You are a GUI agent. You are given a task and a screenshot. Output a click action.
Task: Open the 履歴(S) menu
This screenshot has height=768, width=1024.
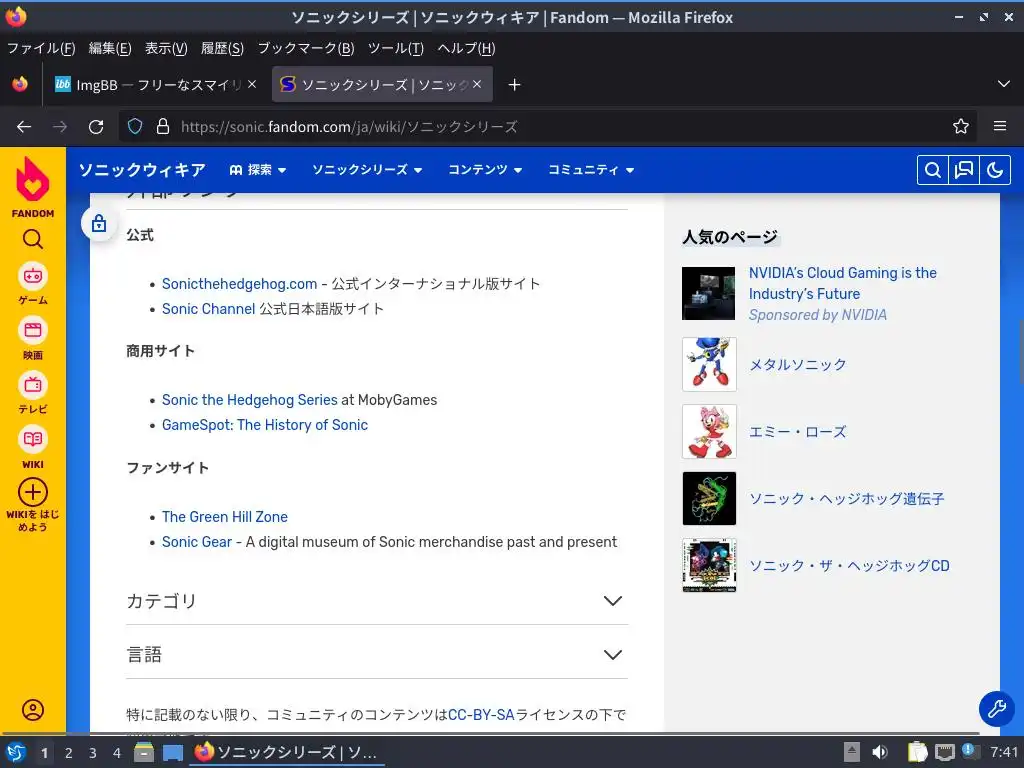pos(222,48)
